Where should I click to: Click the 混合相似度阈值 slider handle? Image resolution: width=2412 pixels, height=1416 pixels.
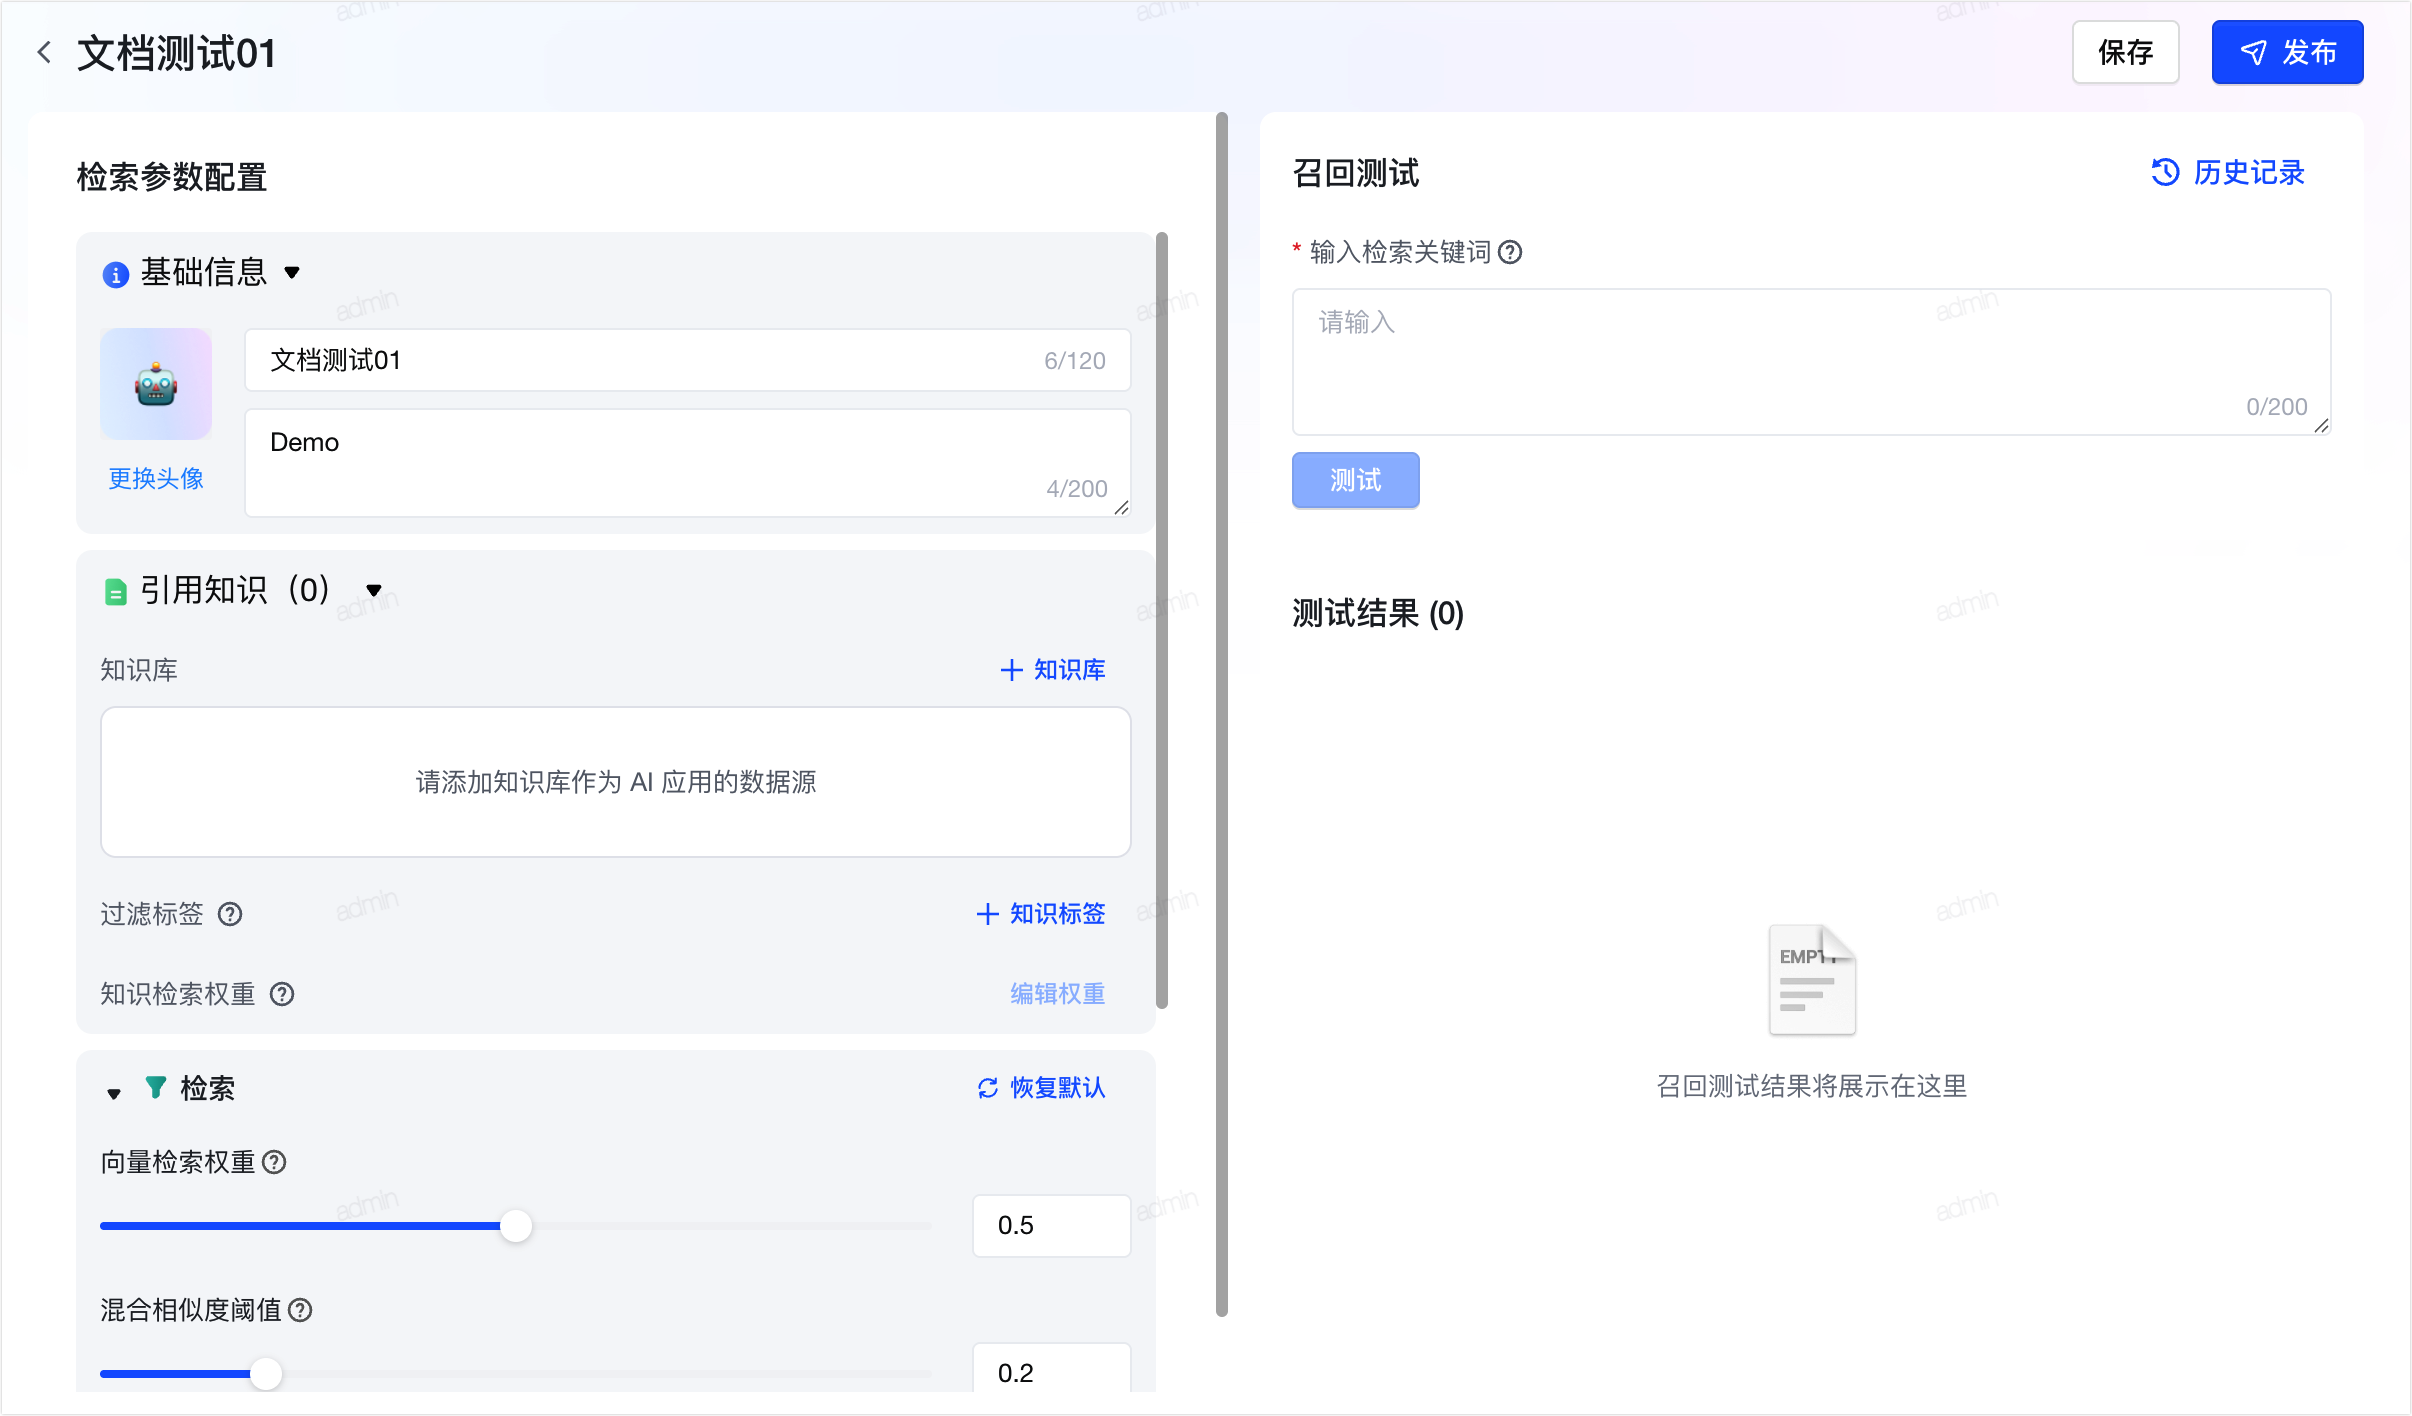(x=266, y=1374)
